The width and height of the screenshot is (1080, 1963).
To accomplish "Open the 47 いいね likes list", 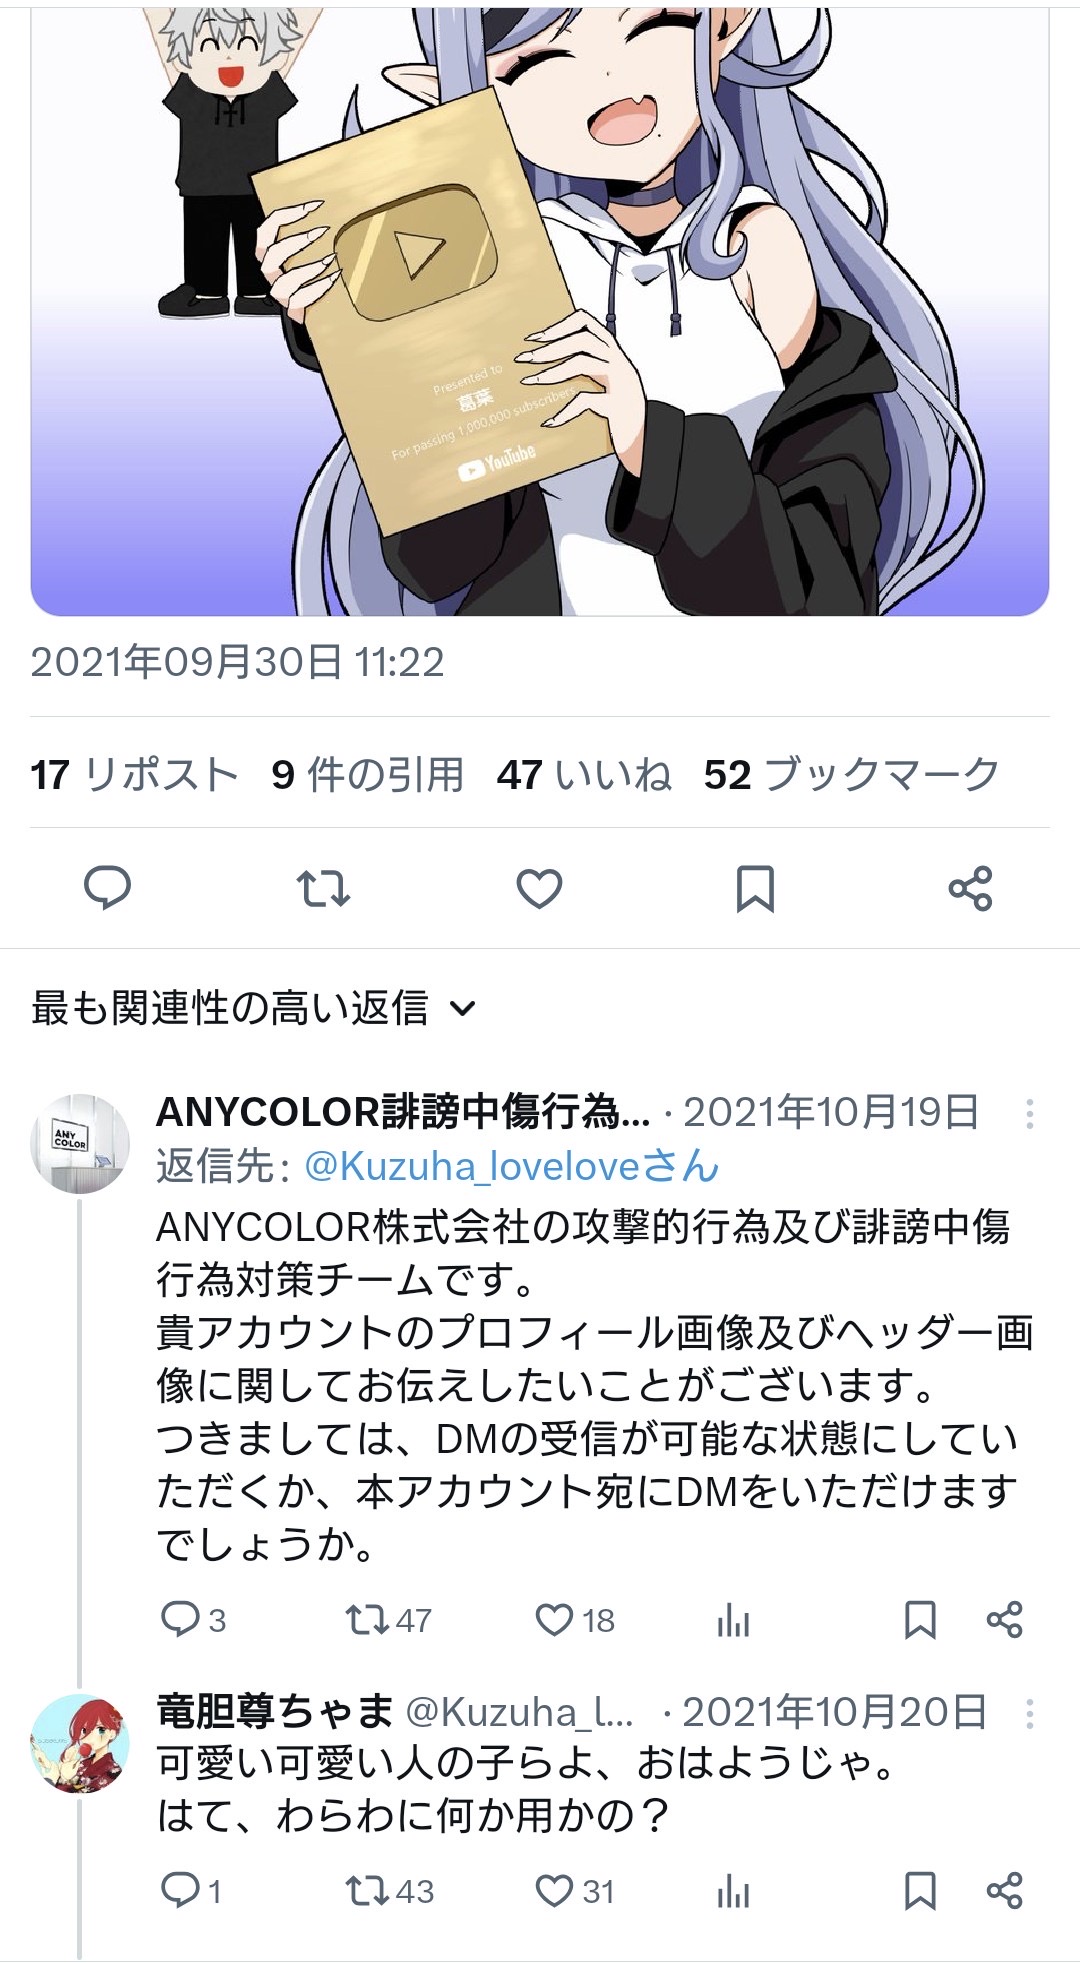I will tap(584, 774).
